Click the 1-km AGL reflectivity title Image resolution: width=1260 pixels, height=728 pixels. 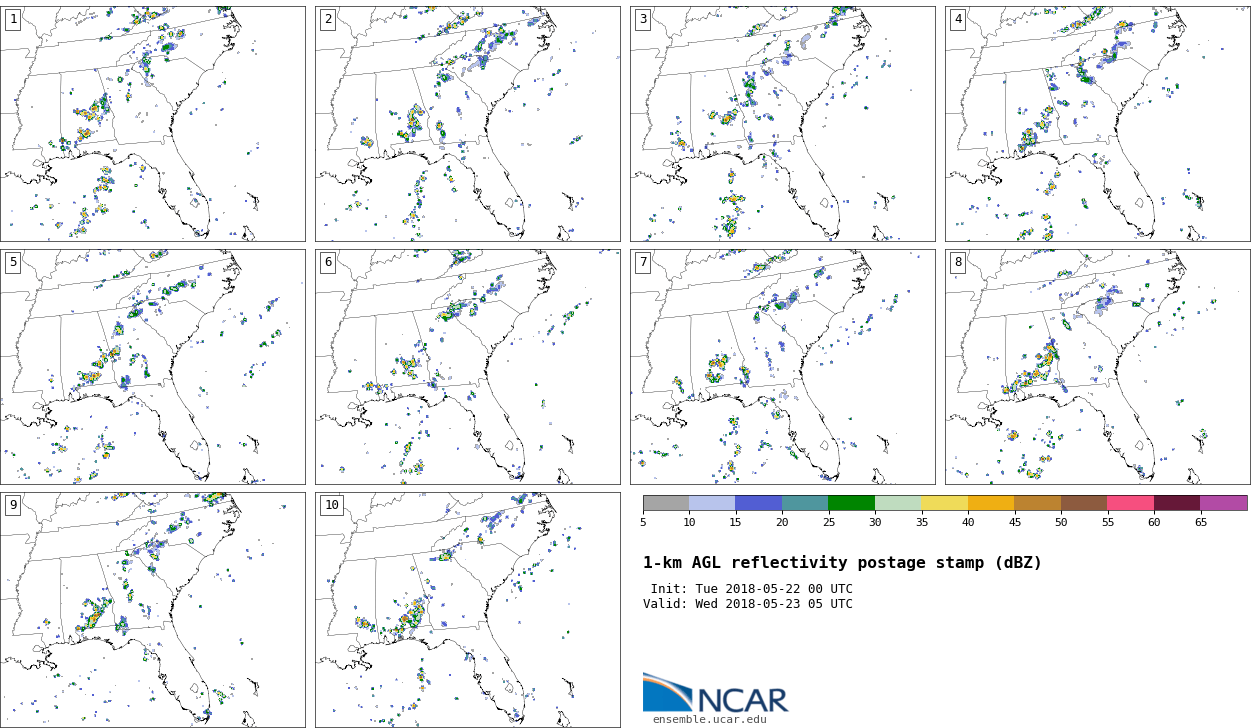(x=842, y=563)
